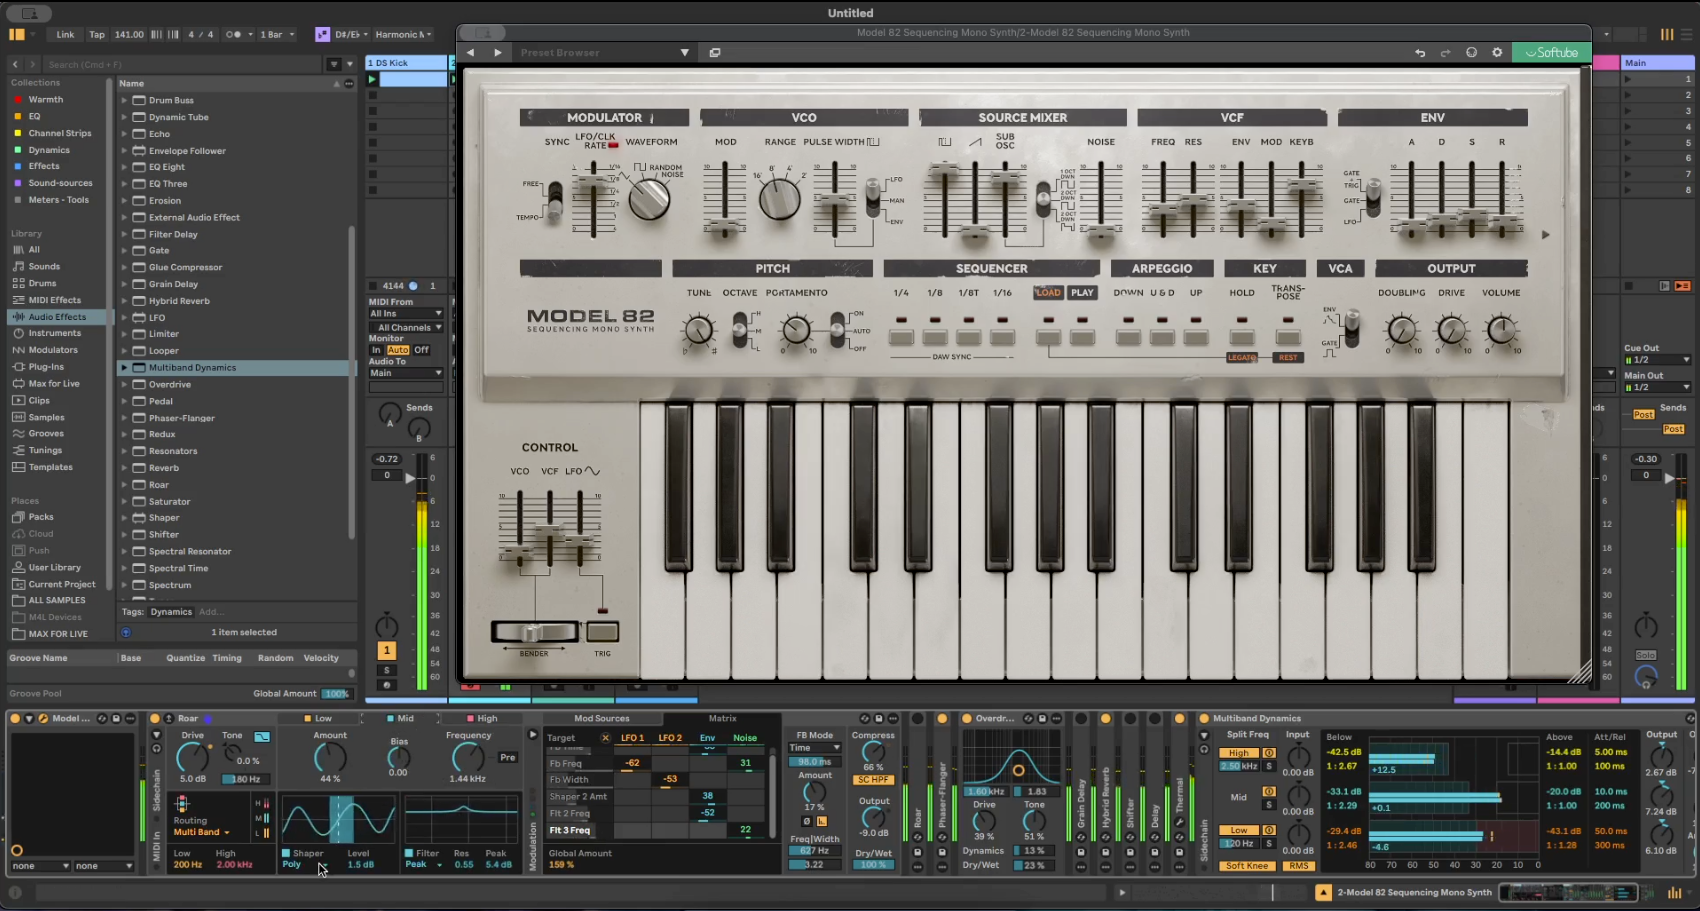1700x911 pixels.
Task: Toggle the Roar device activator on or off
Action: [x=155, y=718]
